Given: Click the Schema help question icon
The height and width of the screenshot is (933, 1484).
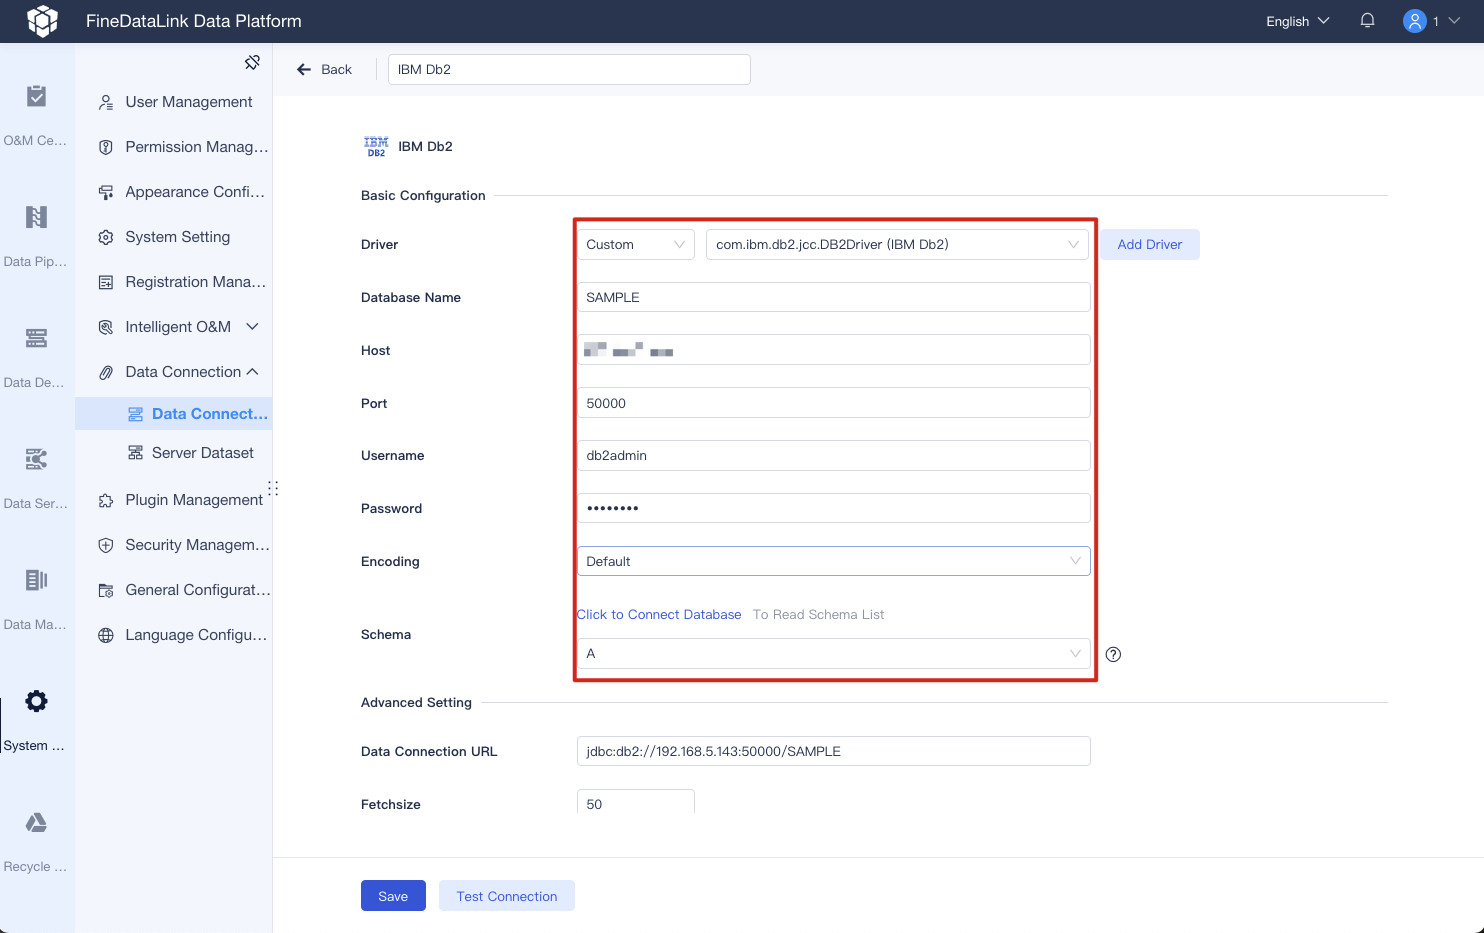Looking at the screenshot, I should coord(1113,654).
